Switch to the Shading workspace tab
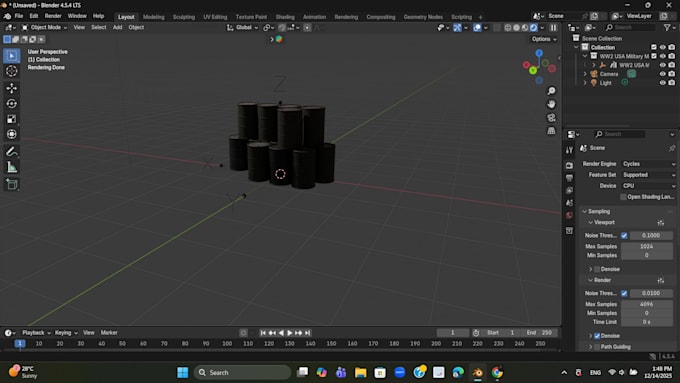 coord(285,17)
